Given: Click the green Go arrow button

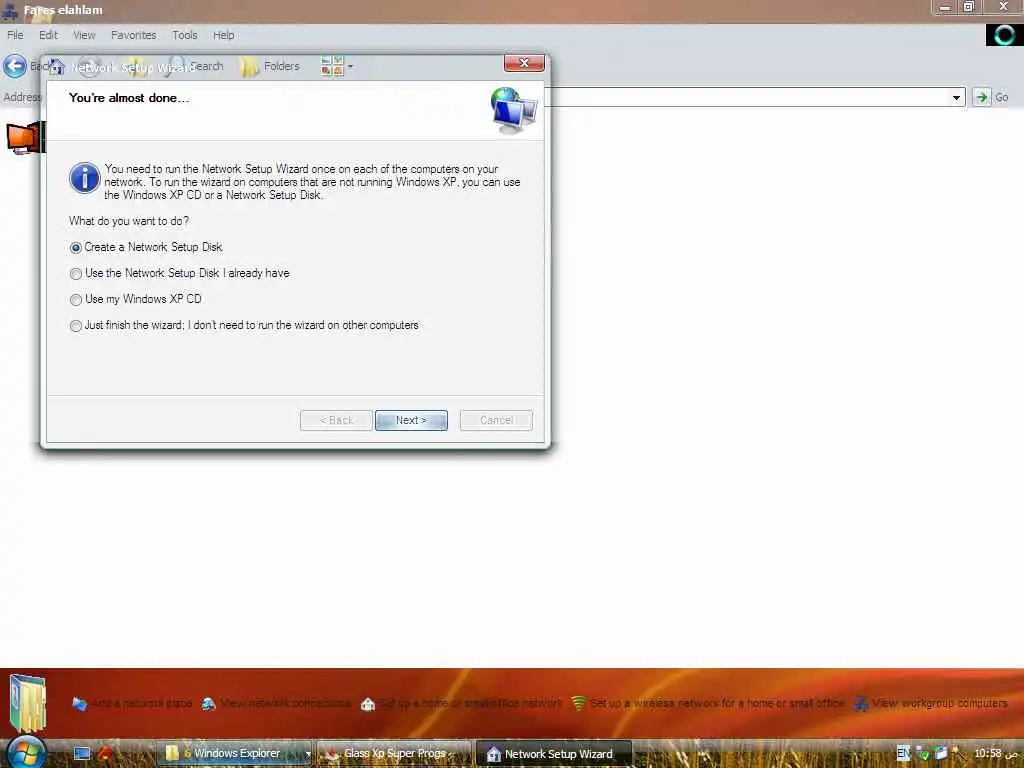Looking at the screenshot, I should [x=982, y=97].
